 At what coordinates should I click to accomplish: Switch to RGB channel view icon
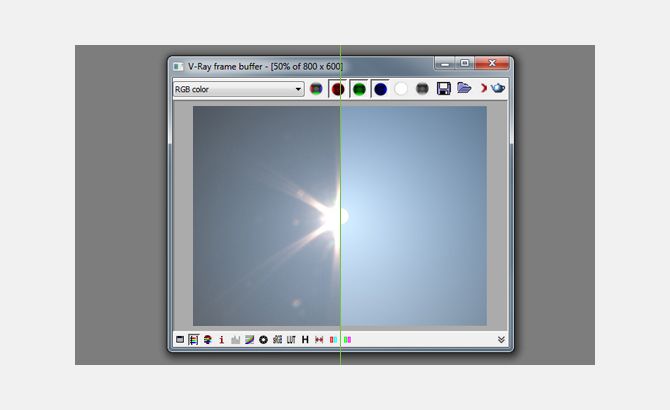tap(316, 89)
